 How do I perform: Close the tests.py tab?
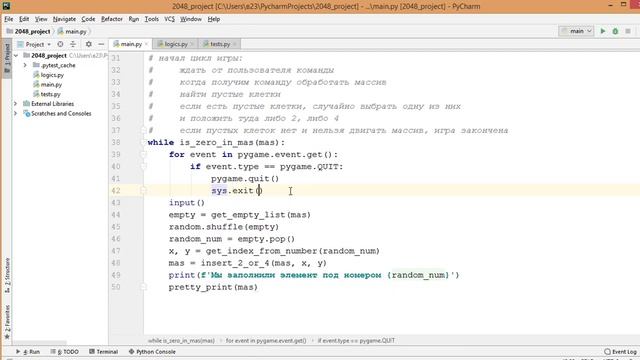[235, 44]
